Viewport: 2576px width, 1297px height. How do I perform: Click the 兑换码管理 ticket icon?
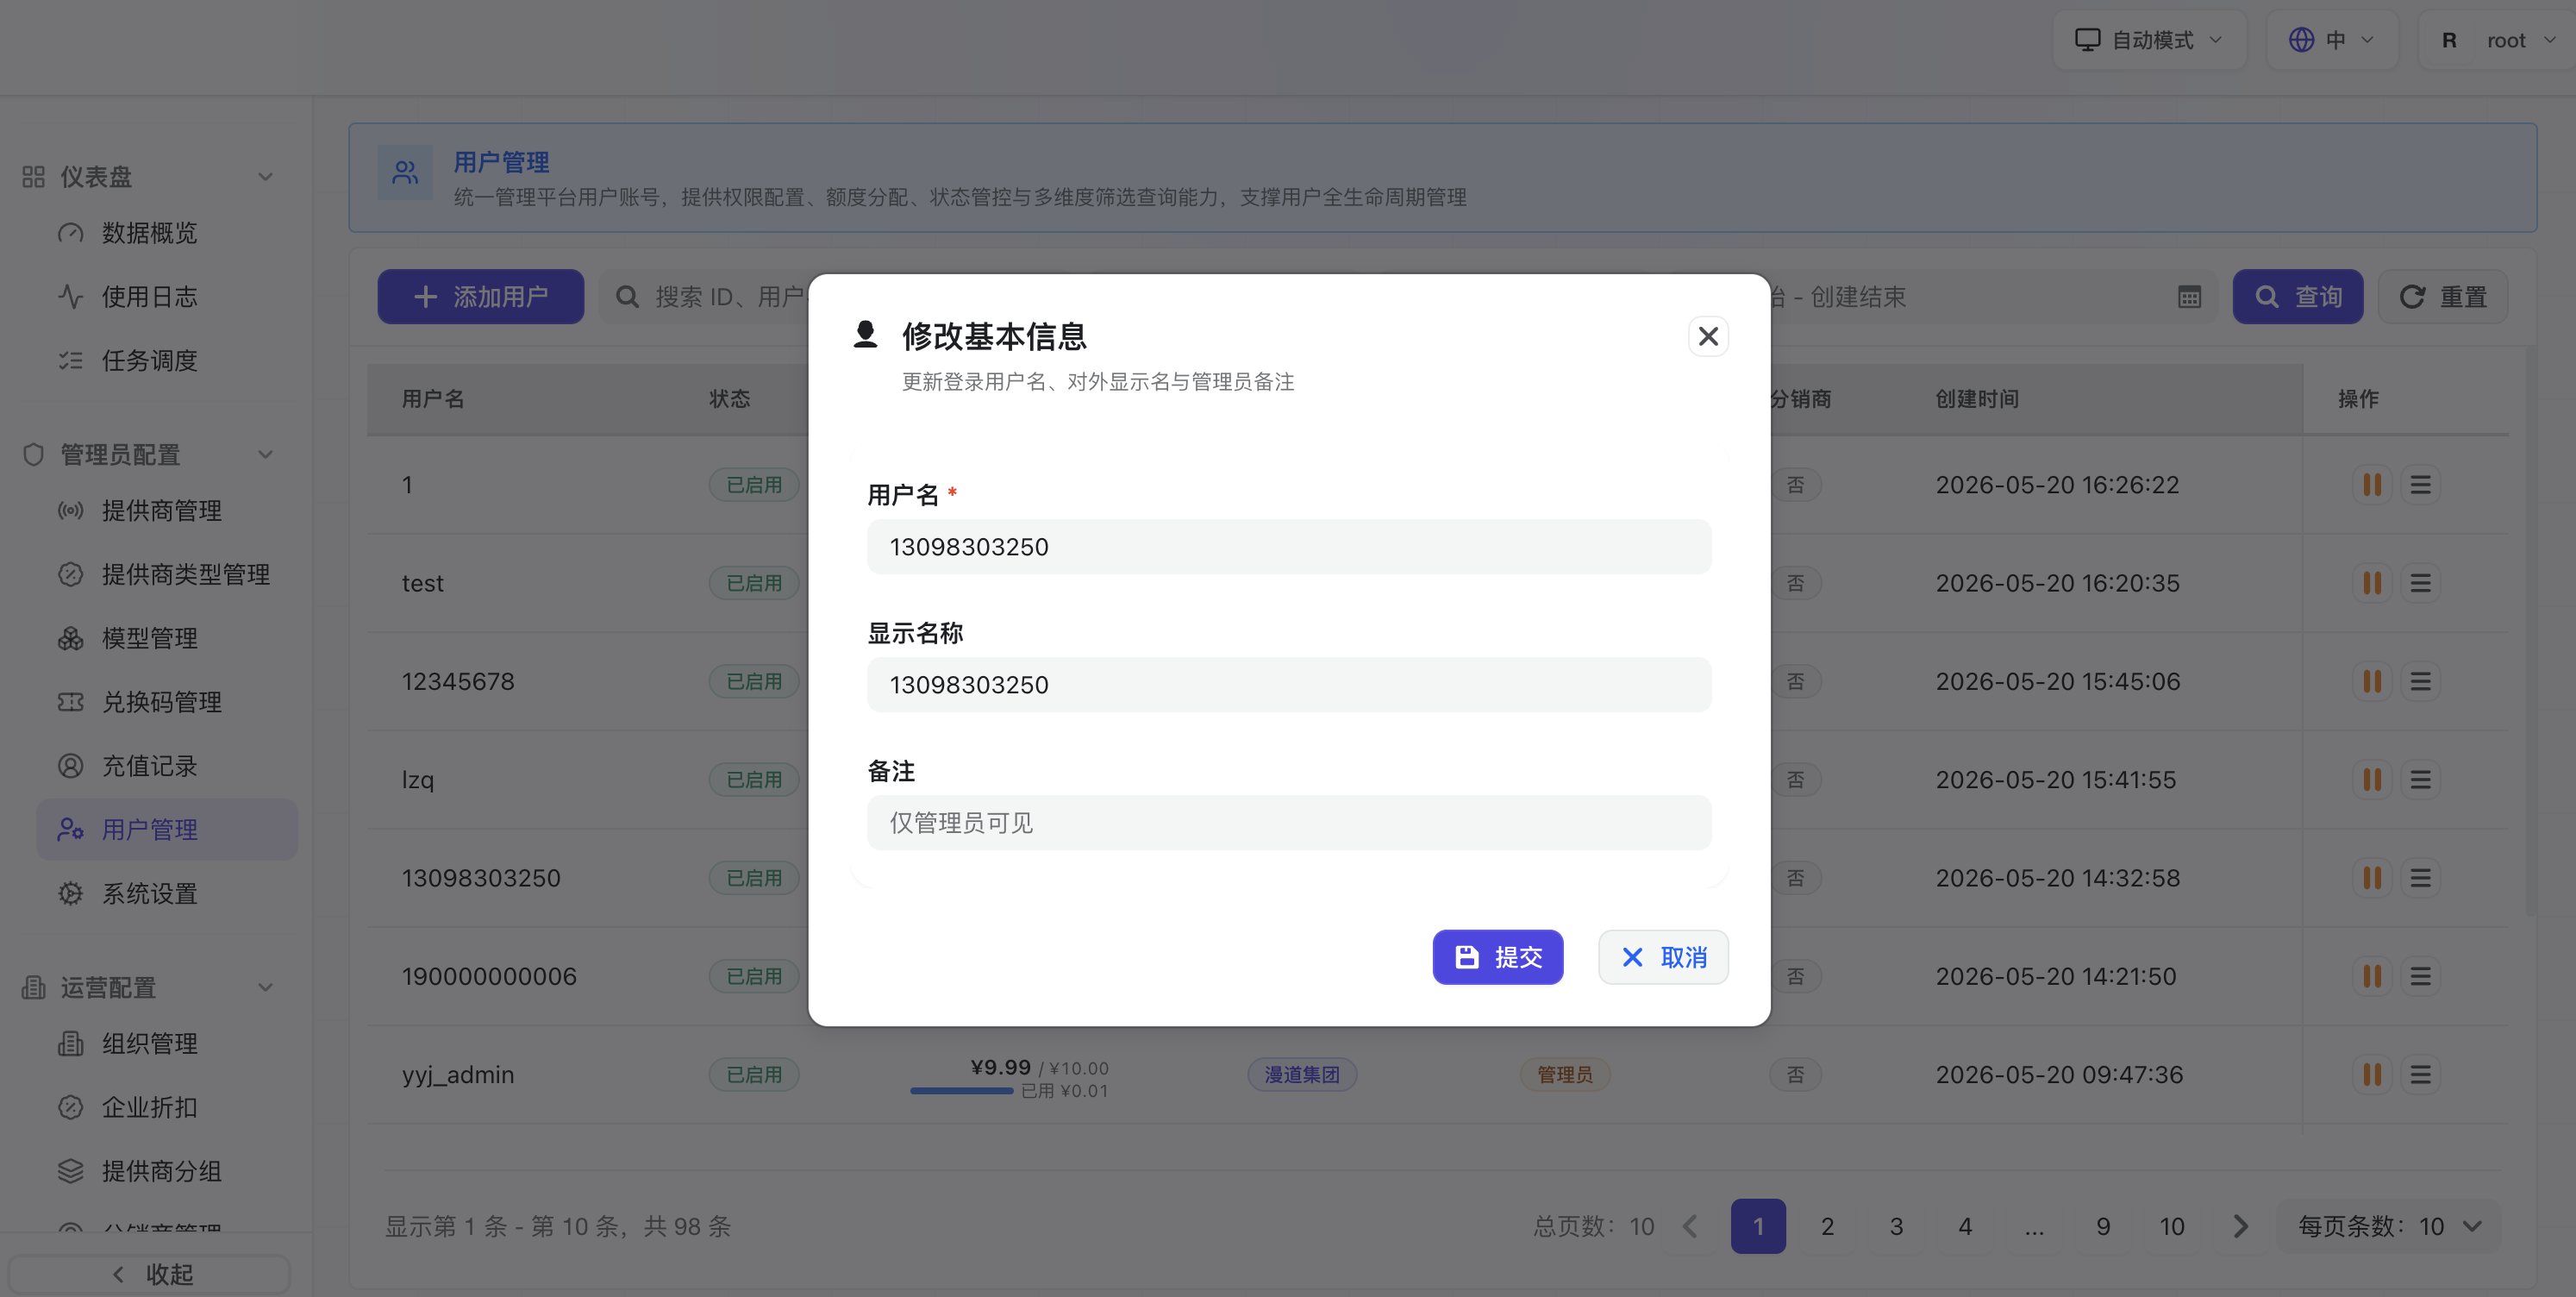70,702
